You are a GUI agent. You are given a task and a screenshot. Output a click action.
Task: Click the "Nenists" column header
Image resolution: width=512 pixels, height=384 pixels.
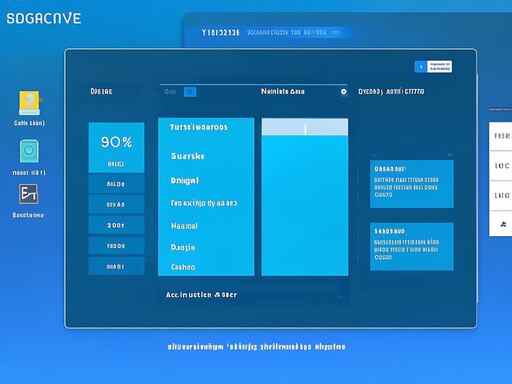[283, 91]
